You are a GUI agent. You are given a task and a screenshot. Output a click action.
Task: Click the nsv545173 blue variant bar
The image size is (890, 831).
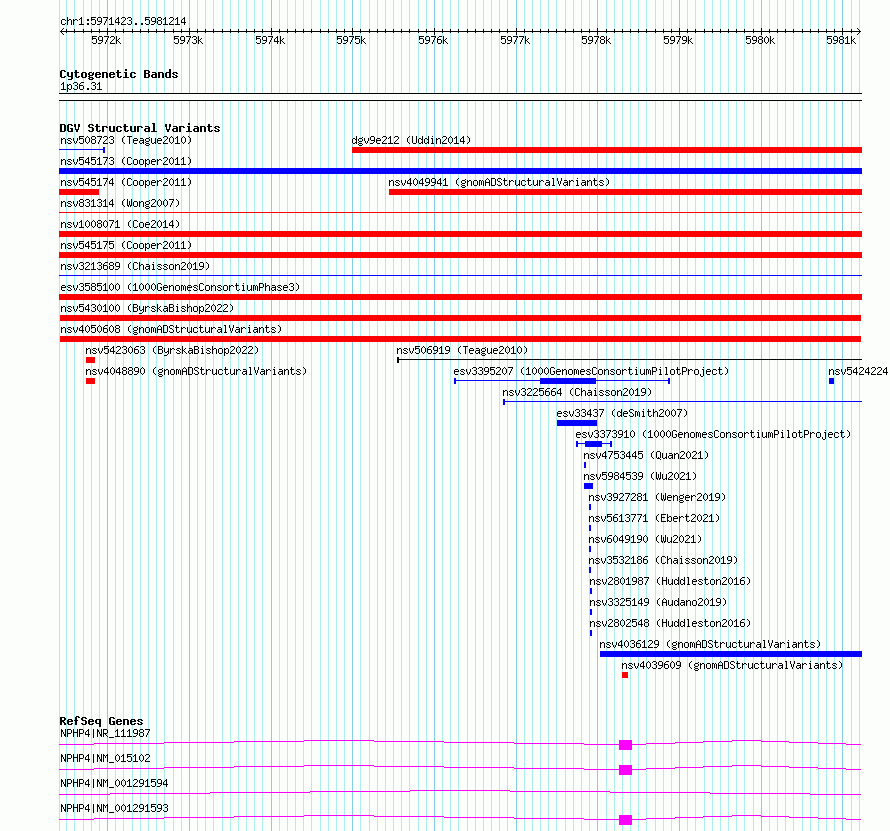coord(460,171)
